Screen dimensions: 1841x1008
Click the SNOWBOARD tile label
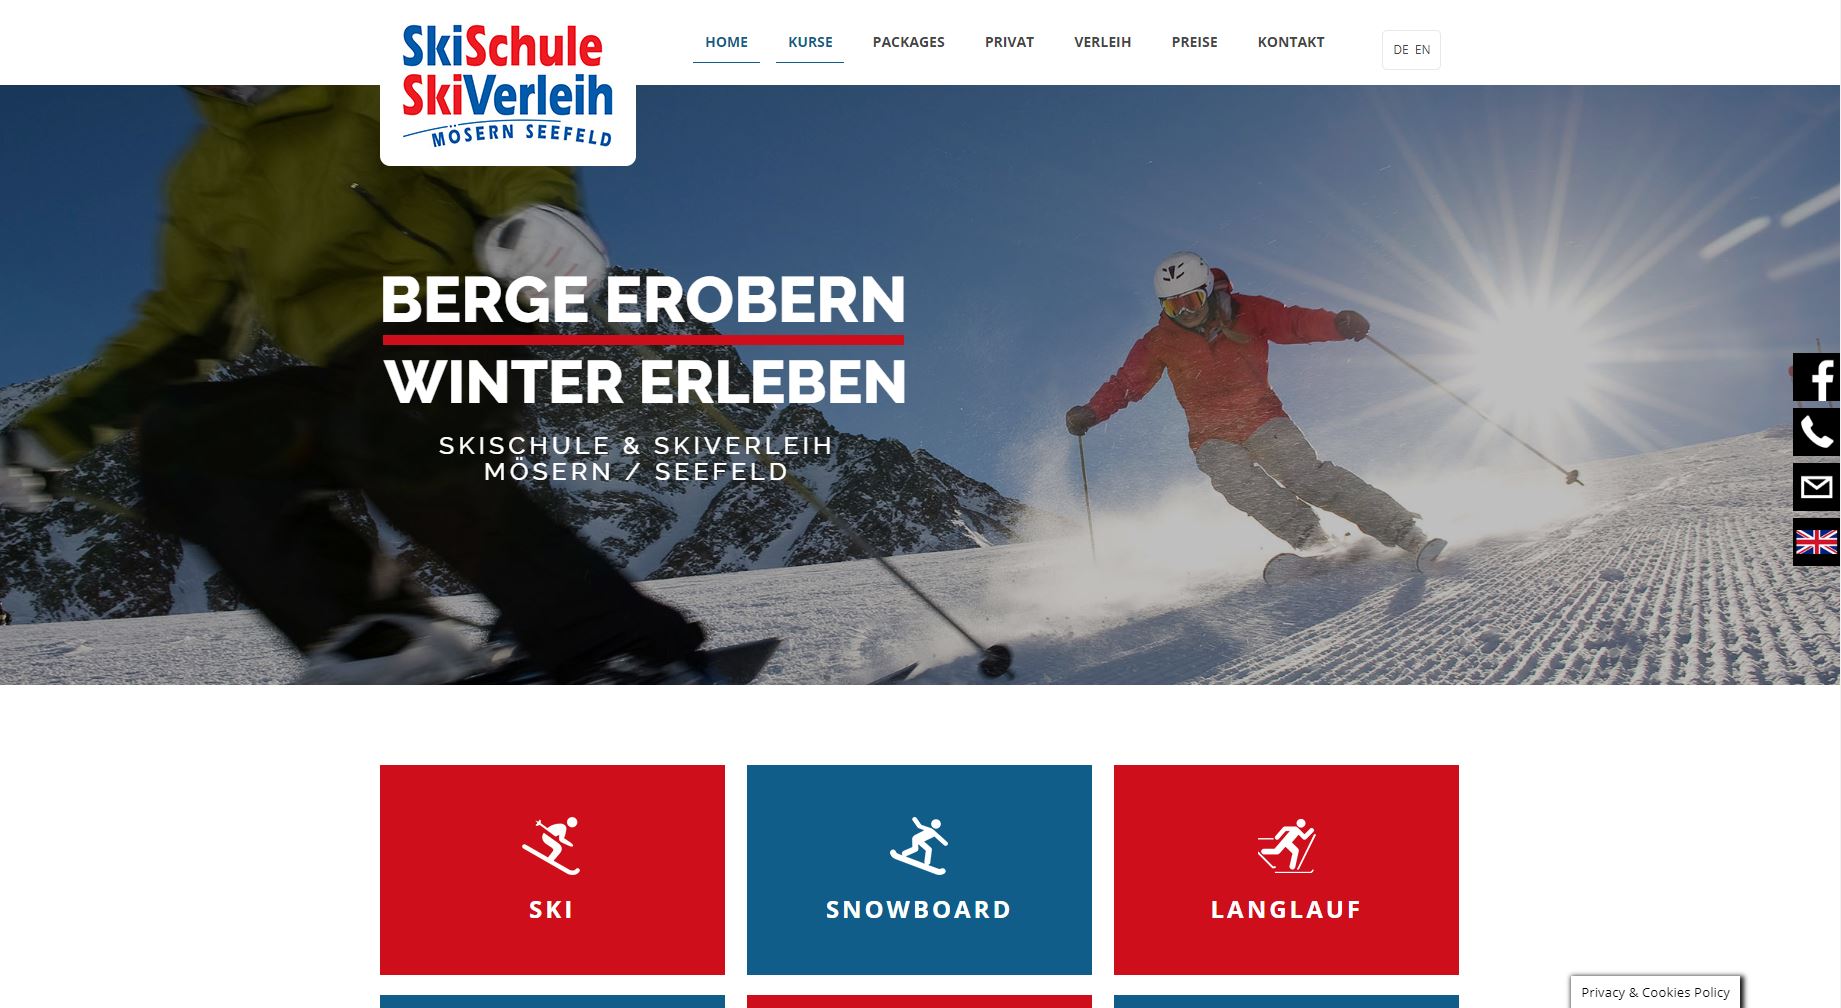coord(919,910)
